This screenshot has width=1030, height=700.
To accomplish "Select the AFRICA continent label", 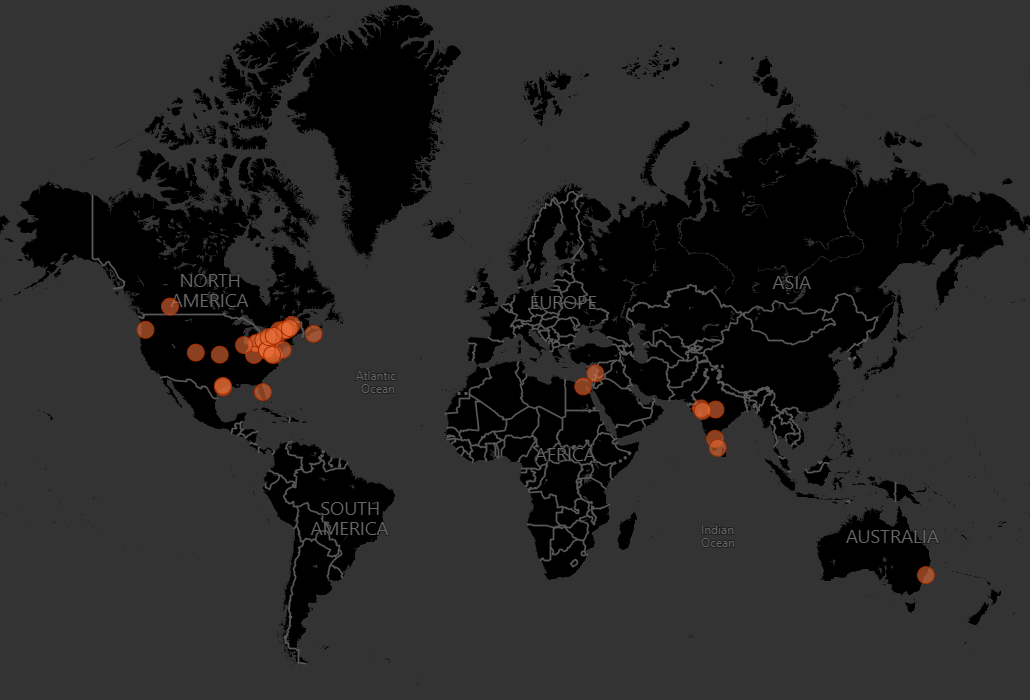I will (x=564, y=456).
